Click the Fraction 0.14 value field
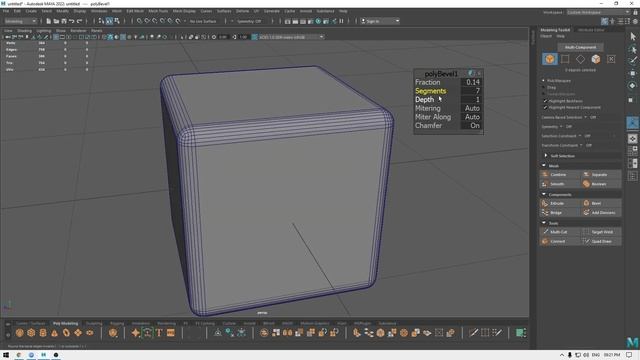 (472, 82)
